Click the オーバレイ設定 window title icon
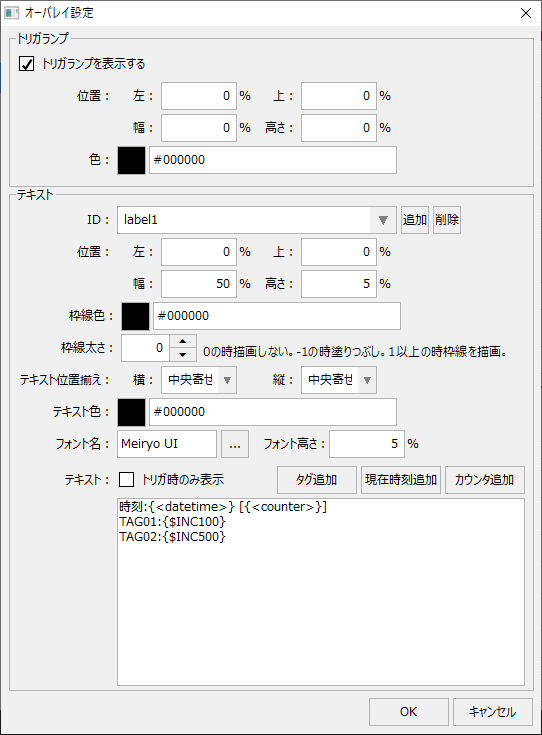 point(11,13)
